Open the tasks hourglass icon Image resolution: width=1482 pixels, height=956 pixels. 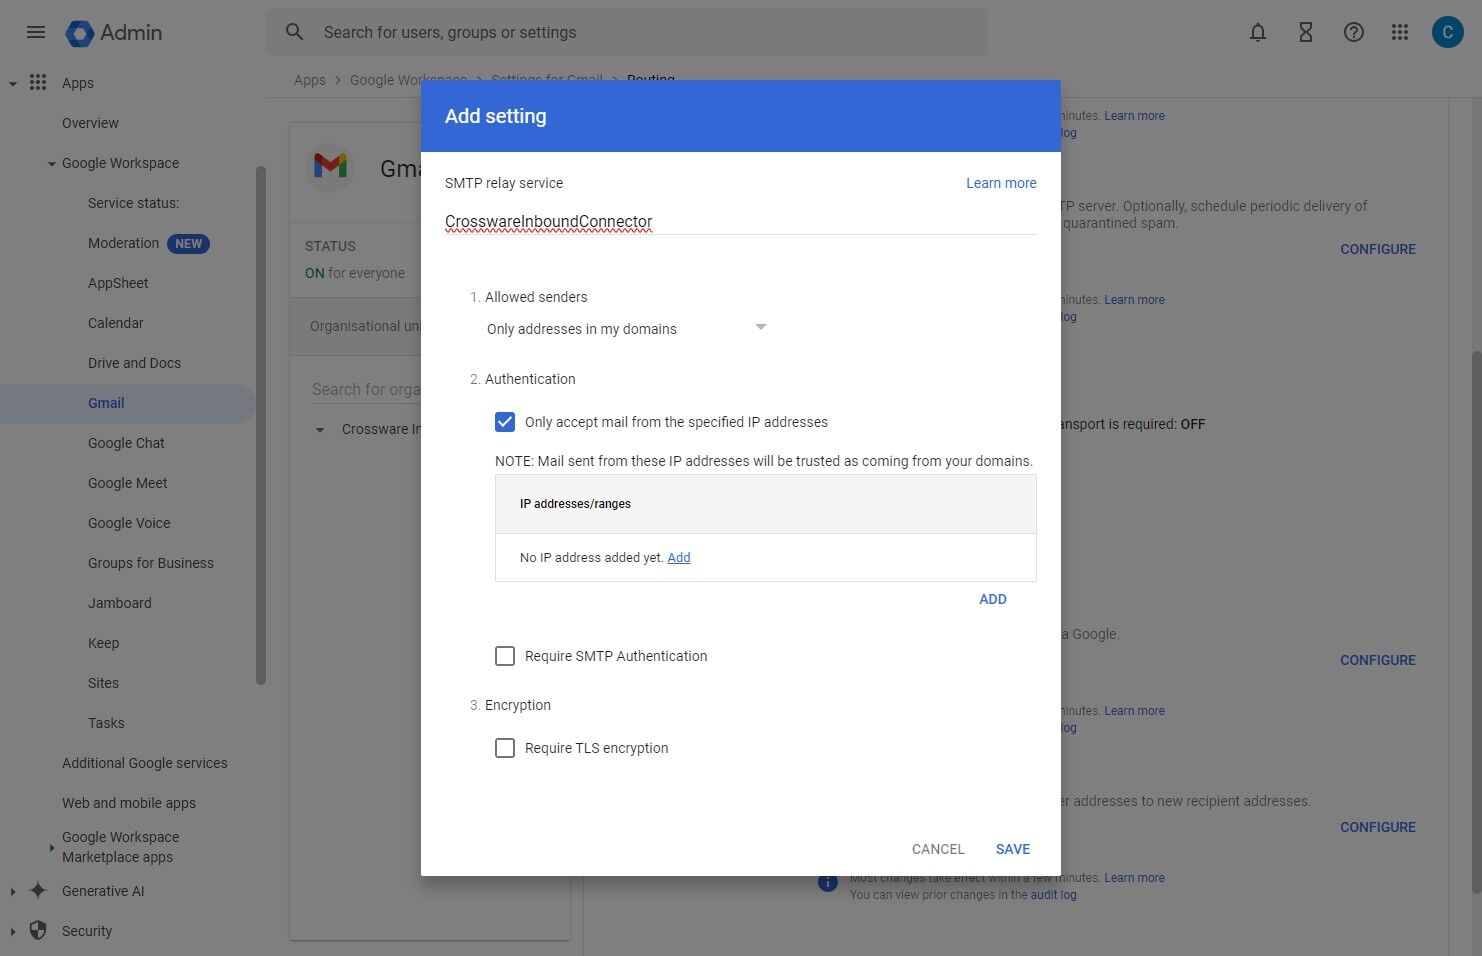pos(1306,32)
